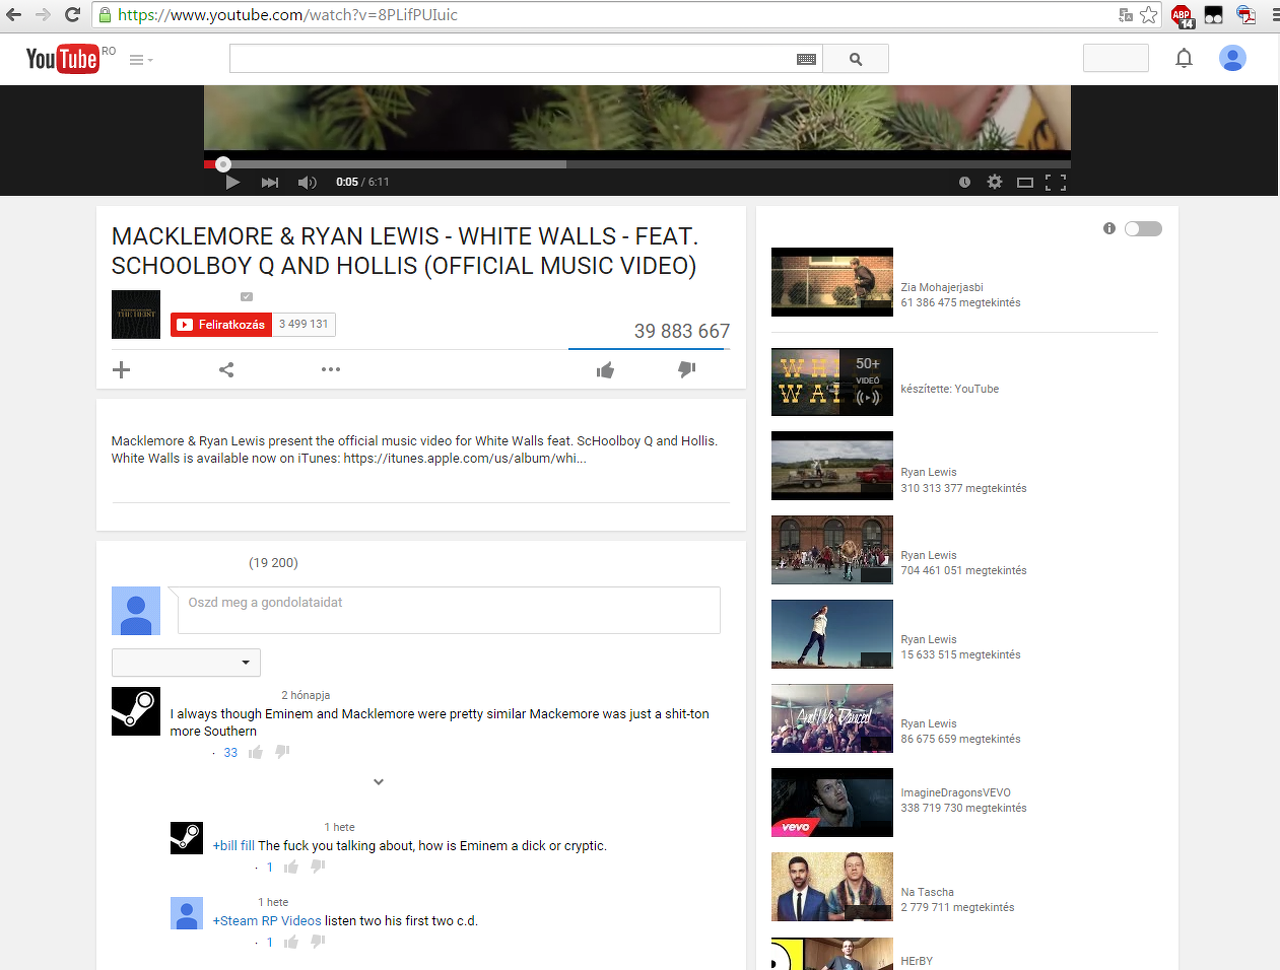Viewport: 1280px width, 970px height.
Task: Click the blank button left of the bell
Action: click(x=1116, y=59)
